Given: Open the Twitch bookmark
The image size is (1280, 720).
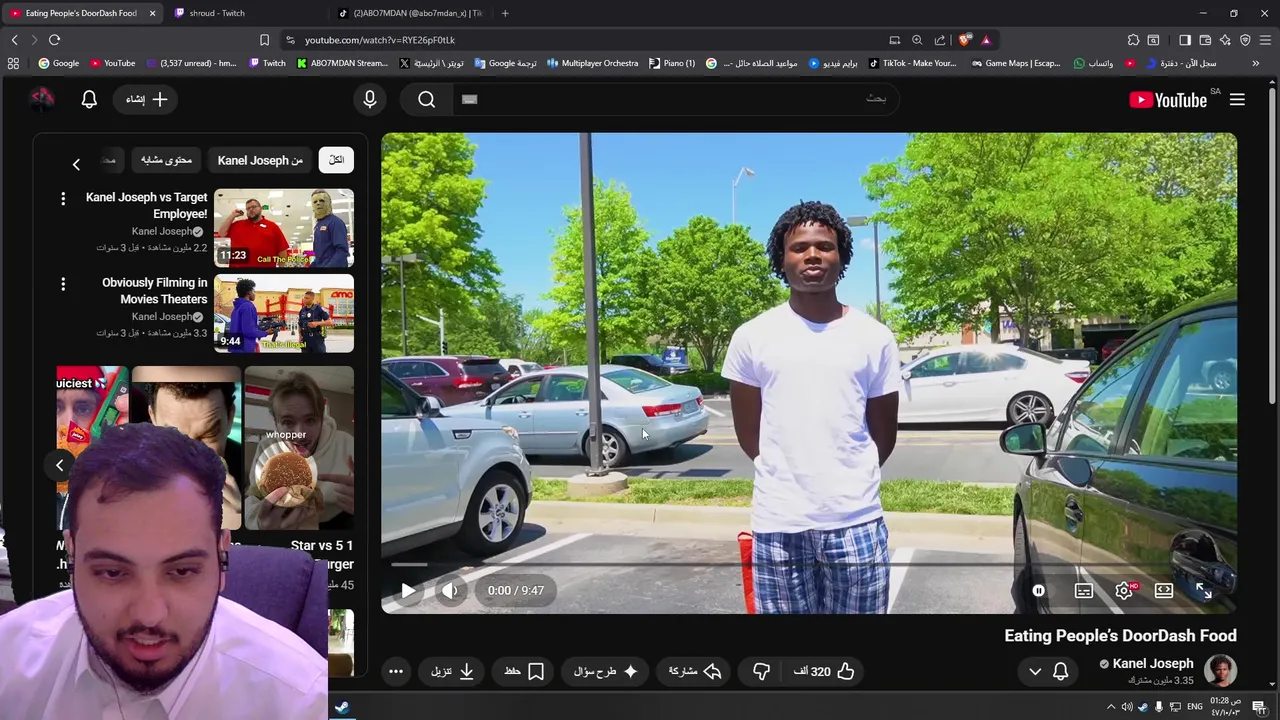Looking at the screenshot, I should [267, 63].
